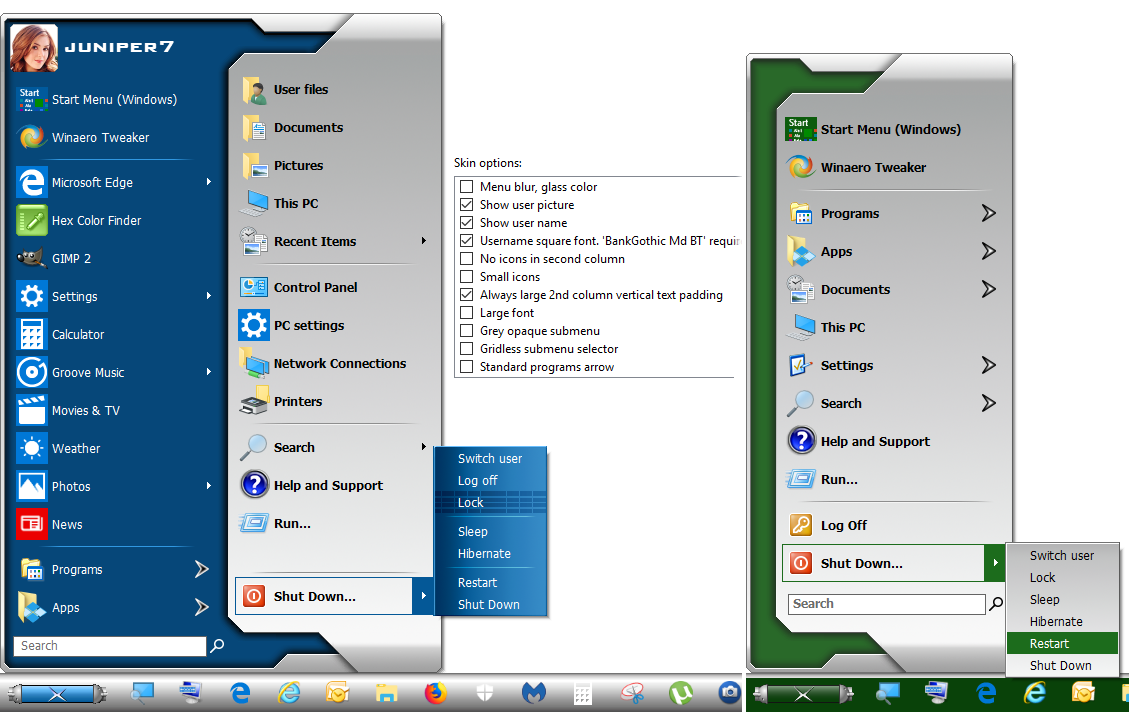The width and height of the screenshot is (1130, 712).
Task: Click the Weather app icon
Action: (32, 448)
